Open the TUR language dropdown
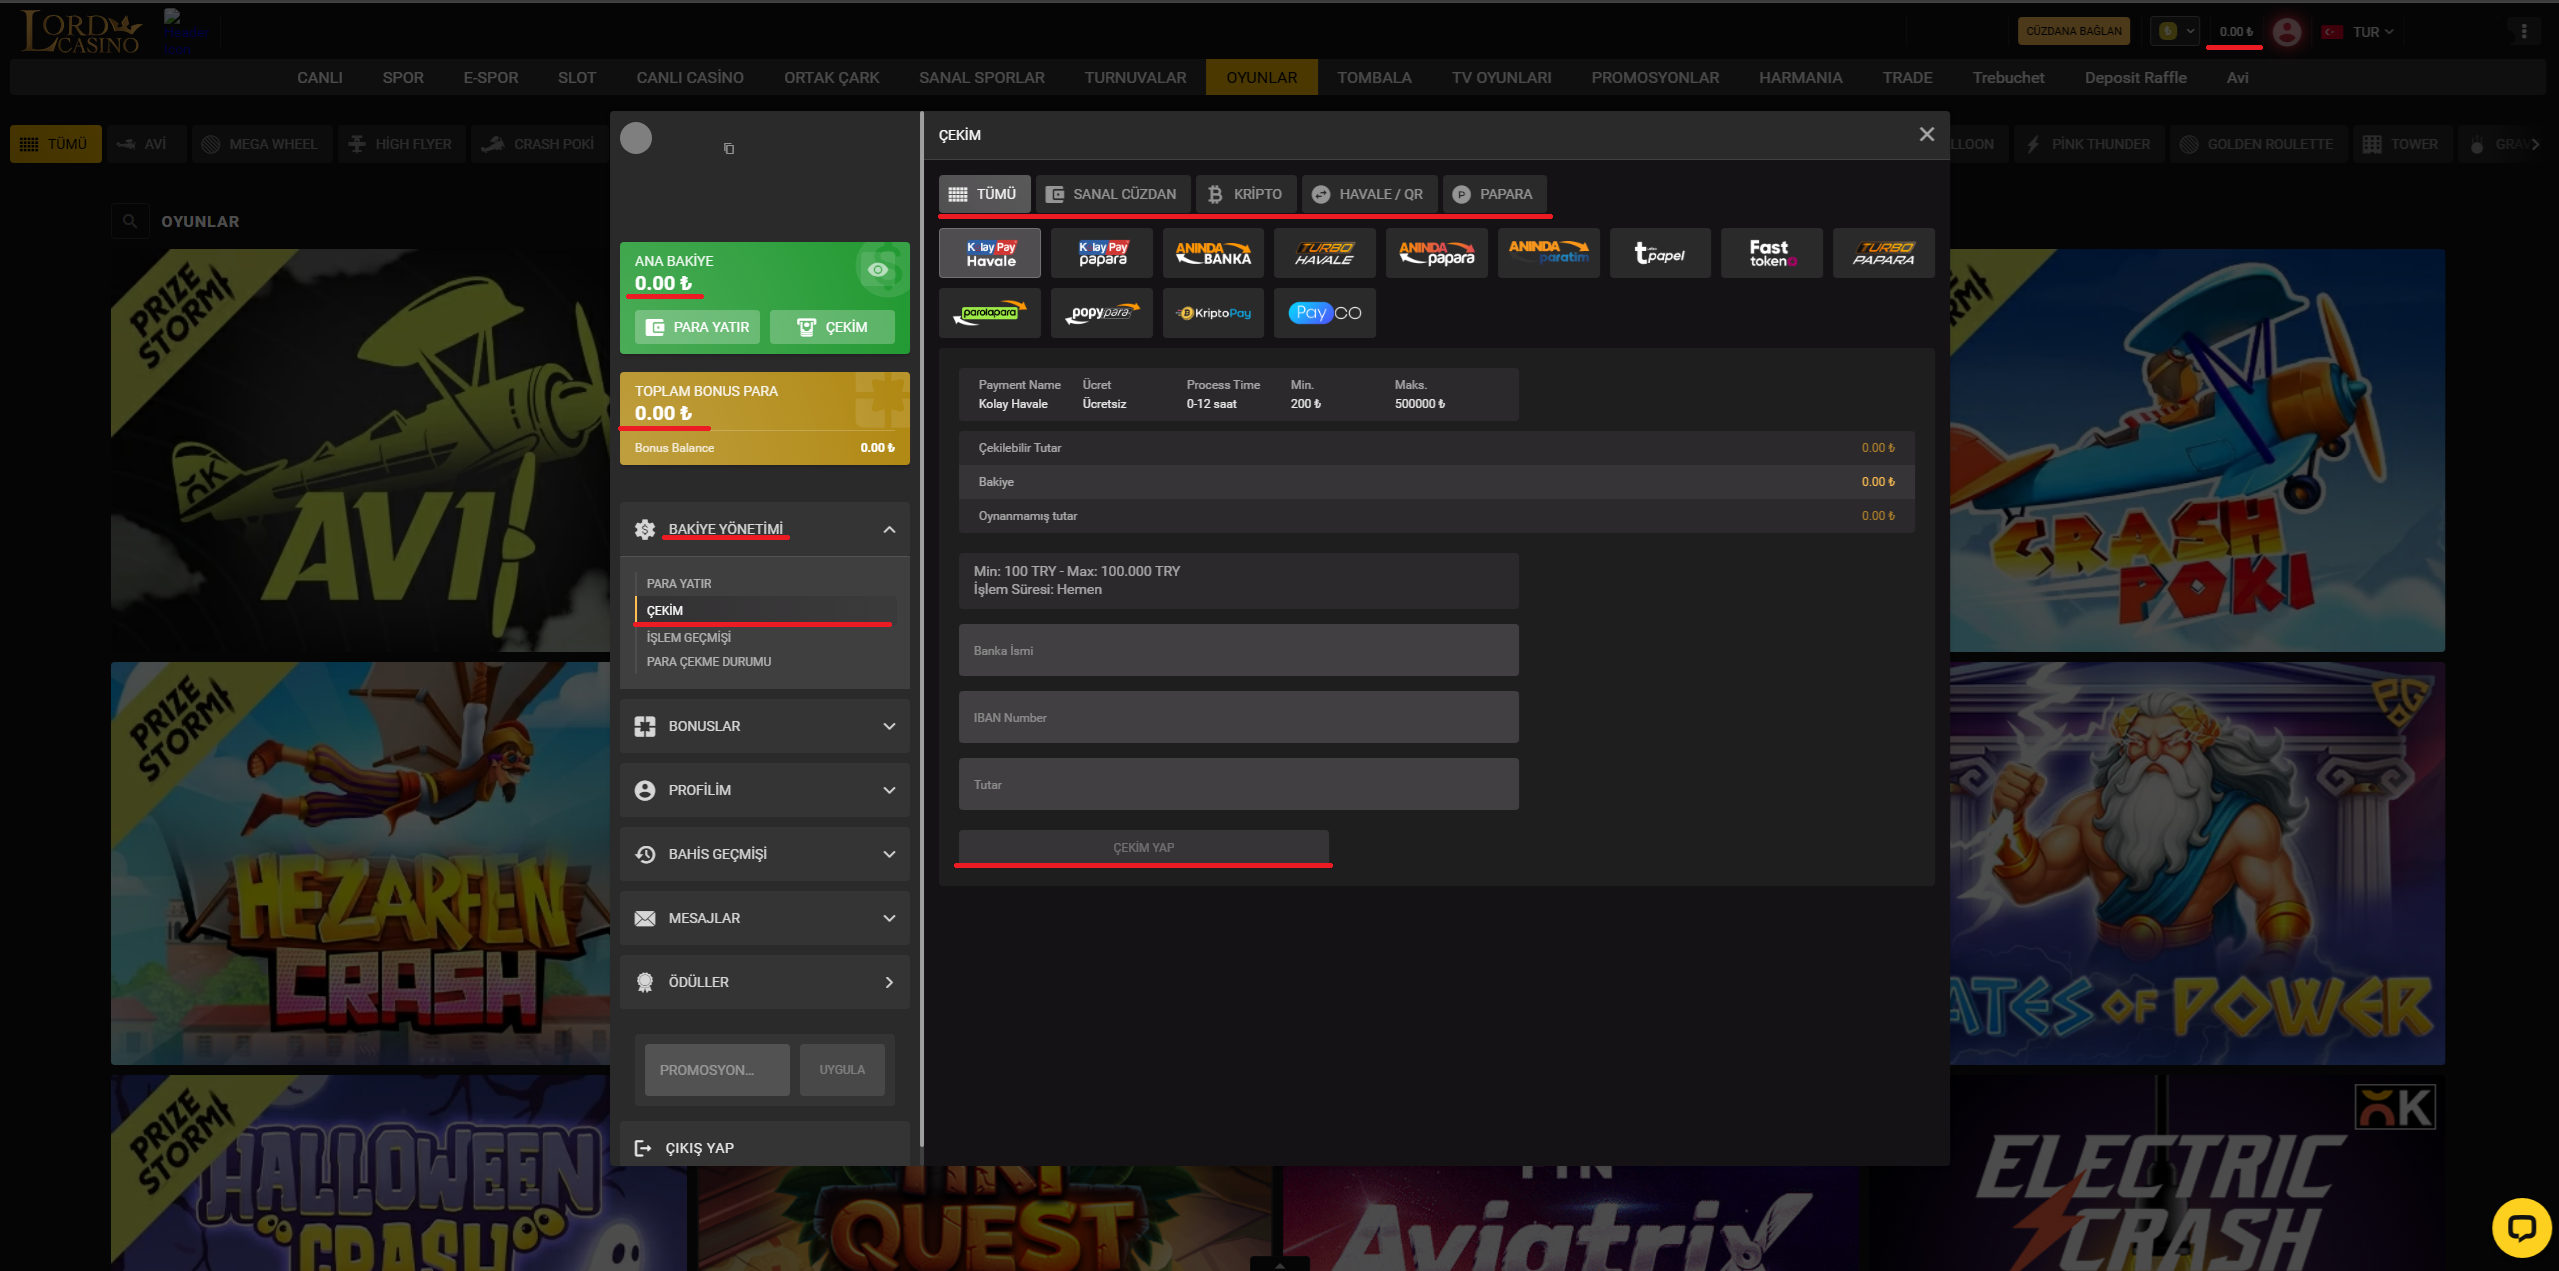 click(2360, 32)
